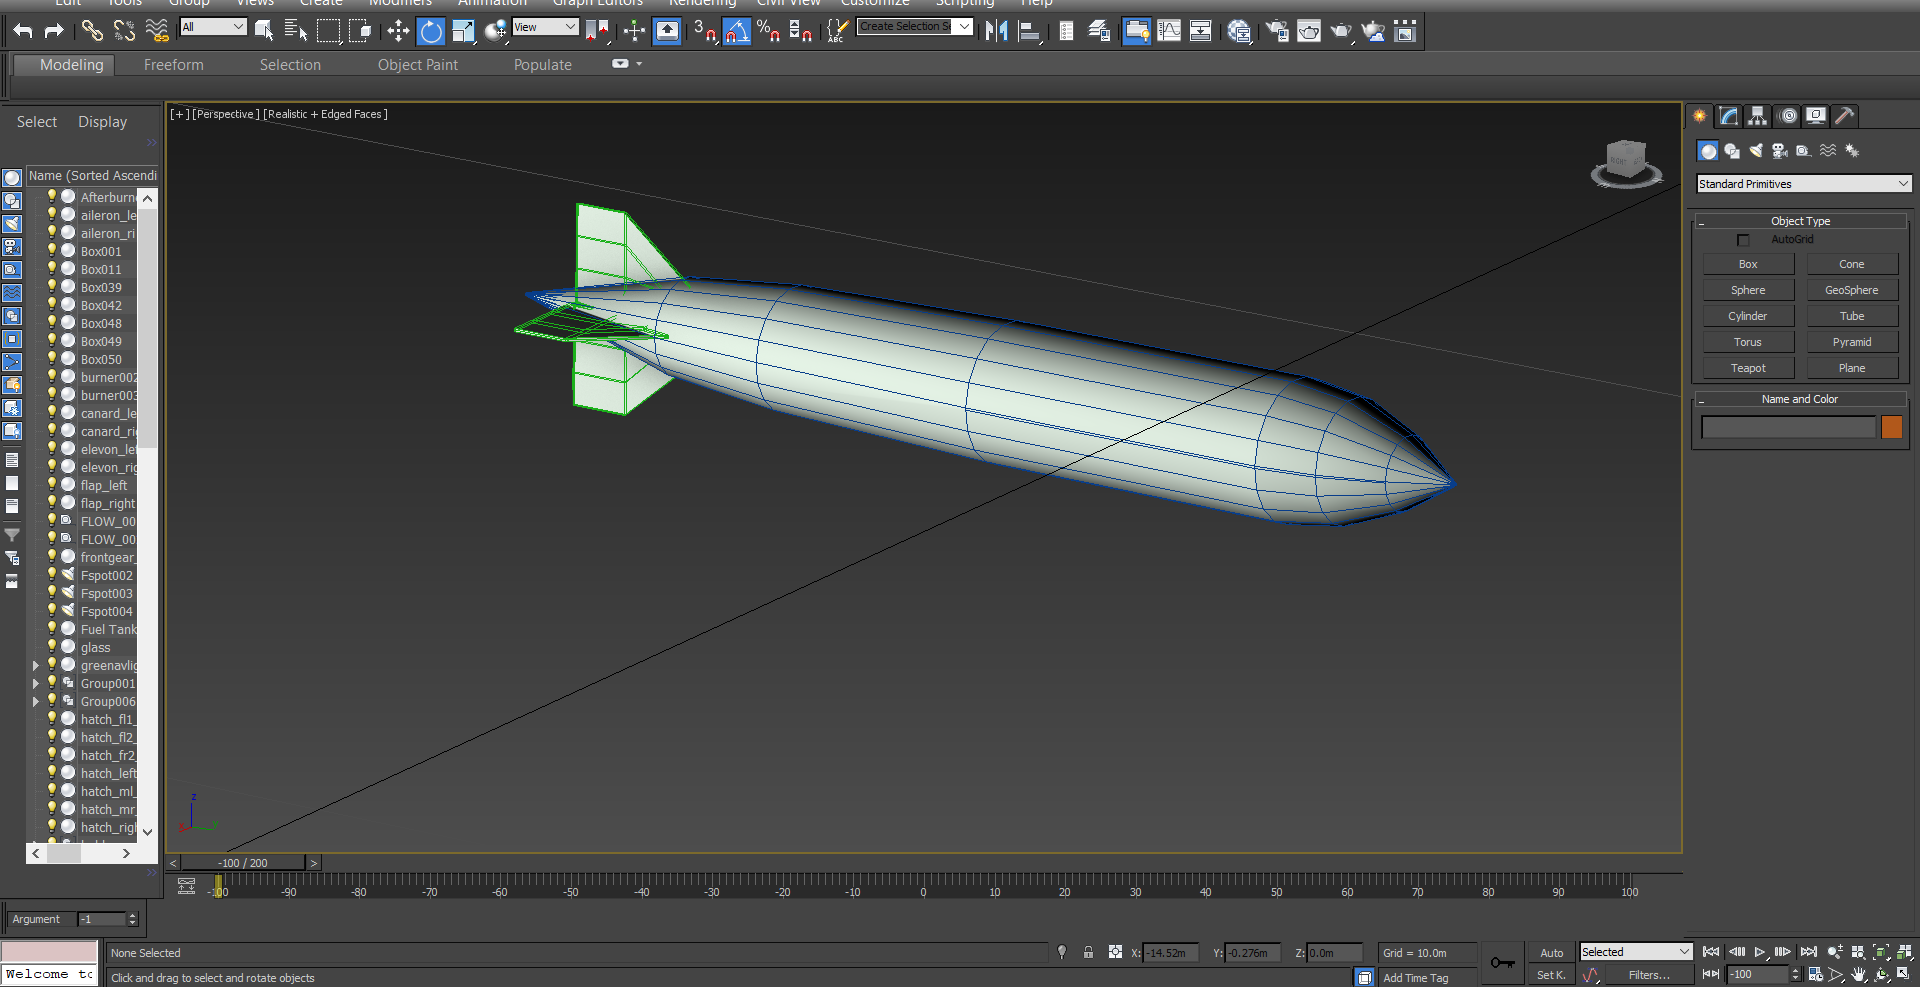Viewport: 1920px width, 987px height.
Task: Click the GeoSphere primitive button
Action: pos(1852,290)
